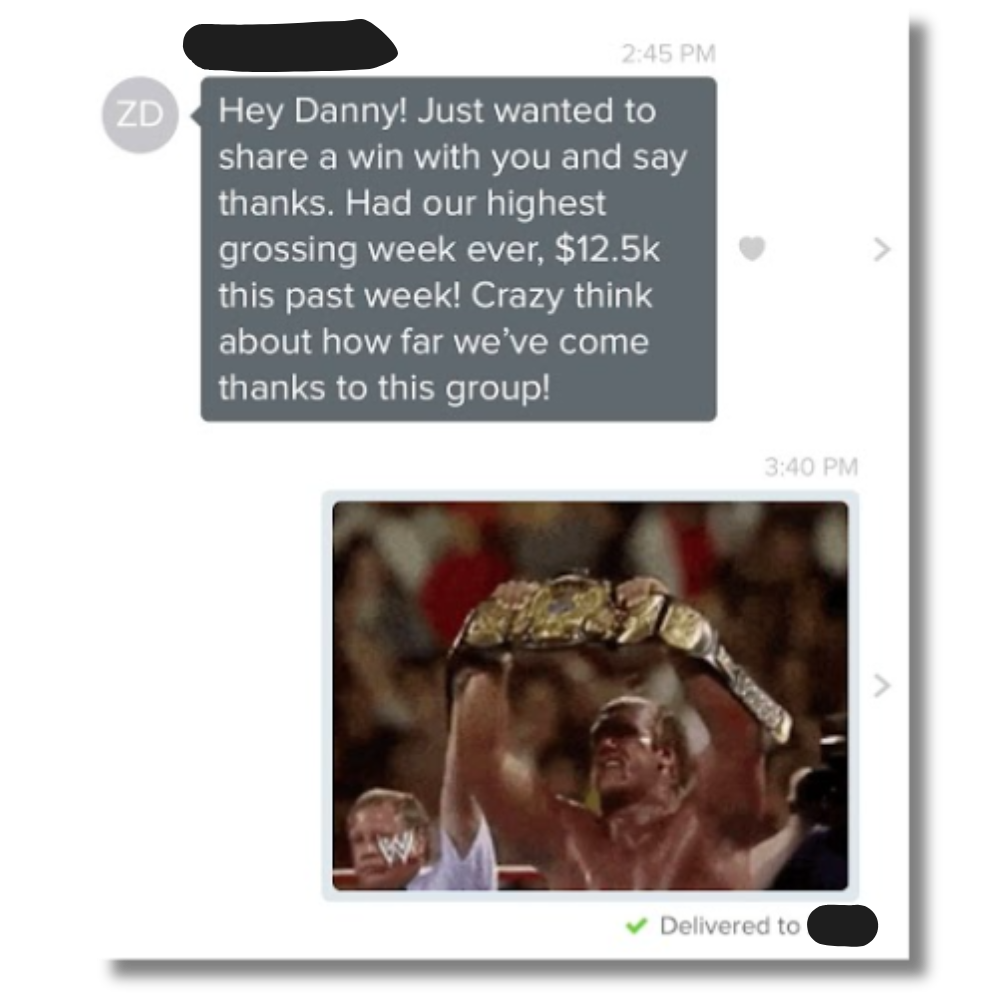Screen dimensions: 1000x1000
Task: Open the redacted recipient name after Delivered to
Action: [842, 925]
